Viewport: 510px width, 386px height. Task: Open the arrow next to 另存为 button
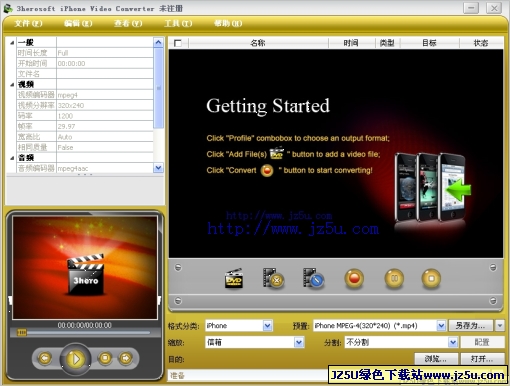pos(500,325)
